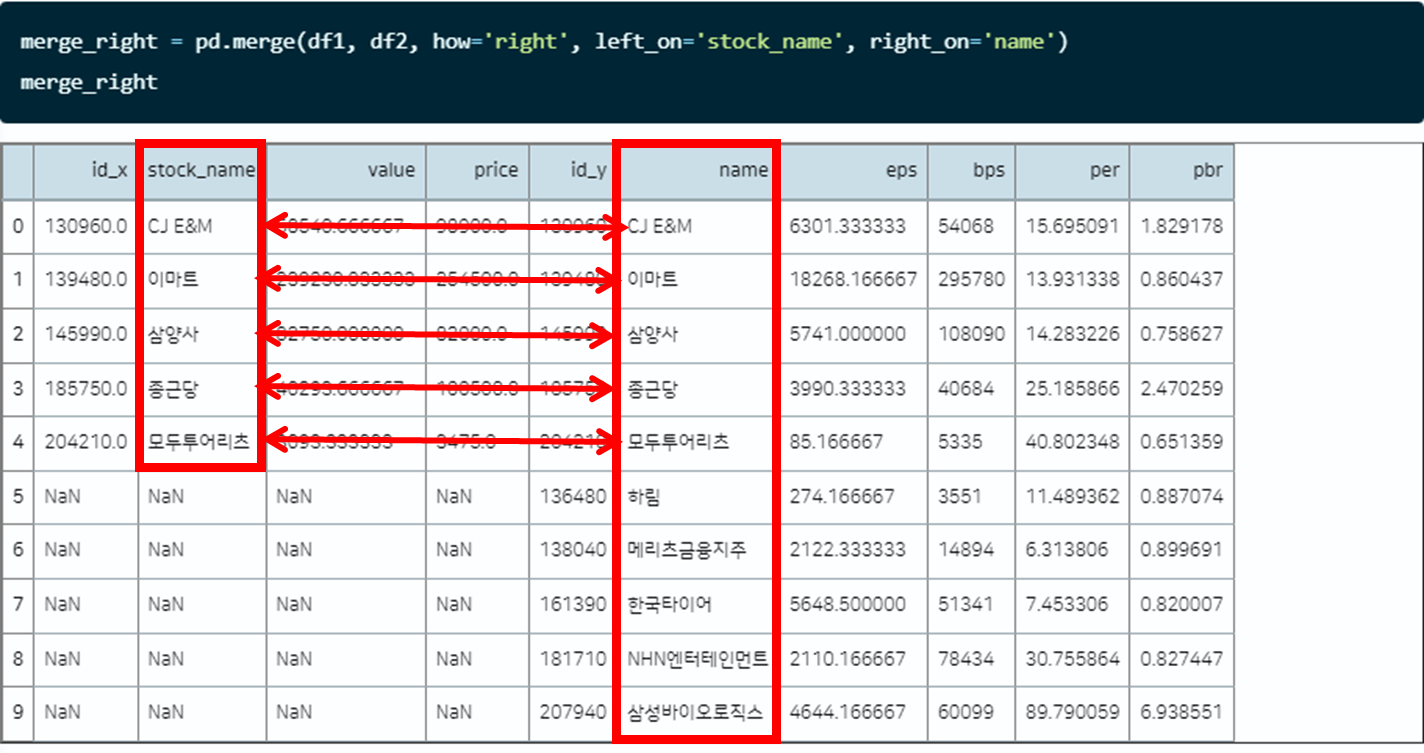
Task: Click id_y value 138040
Action: click(572, 550)
